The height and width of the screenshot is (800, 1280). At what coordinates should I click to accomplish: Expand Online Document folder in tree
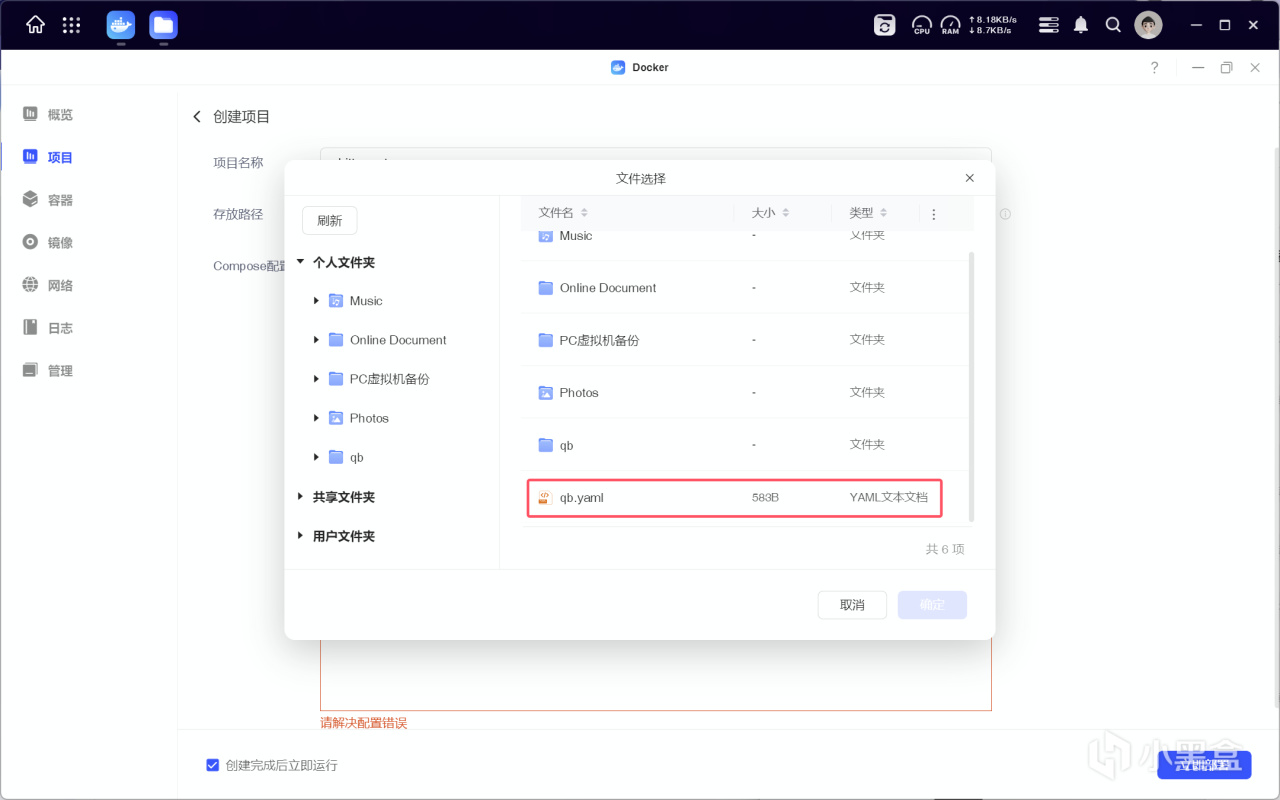(x=316, y=340)
